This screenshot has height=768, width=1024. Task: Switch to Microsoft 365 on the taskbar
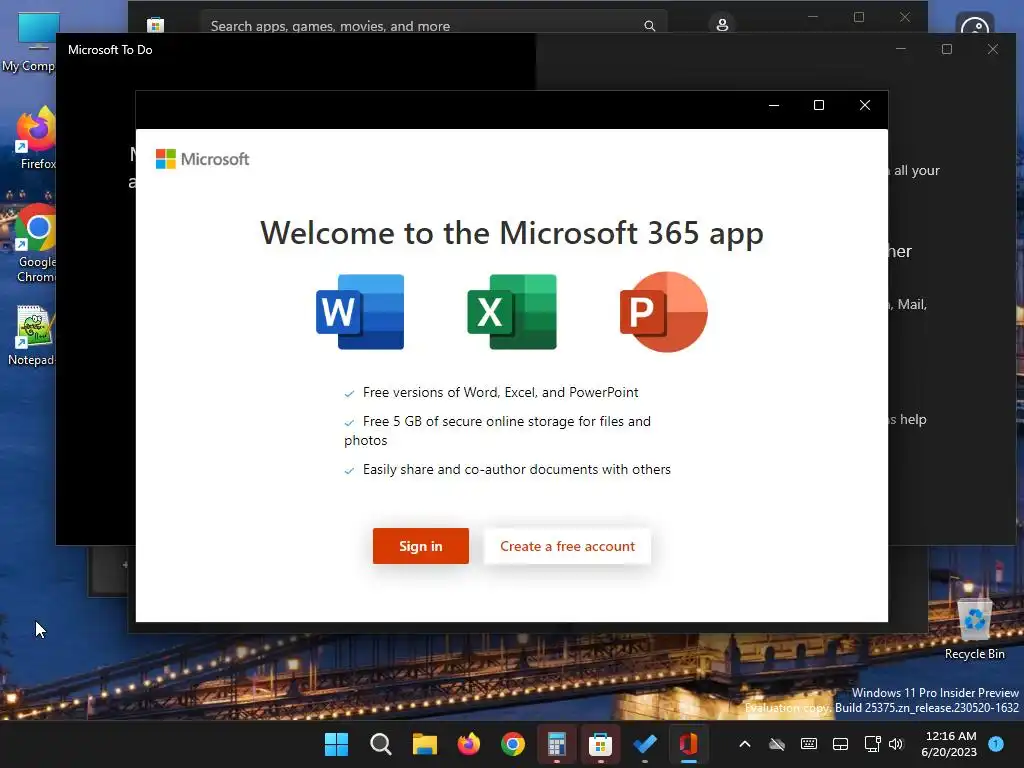tap(688, 744)
